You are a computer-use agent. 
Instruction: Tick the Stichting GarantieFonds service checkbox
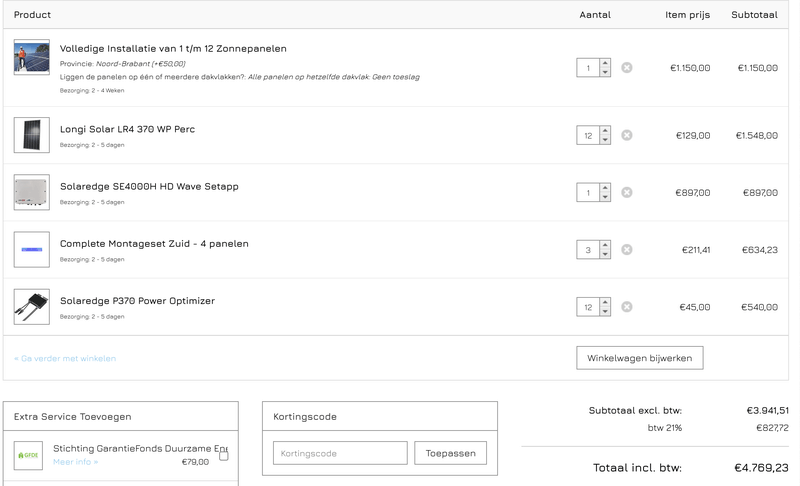click(224, 456)
